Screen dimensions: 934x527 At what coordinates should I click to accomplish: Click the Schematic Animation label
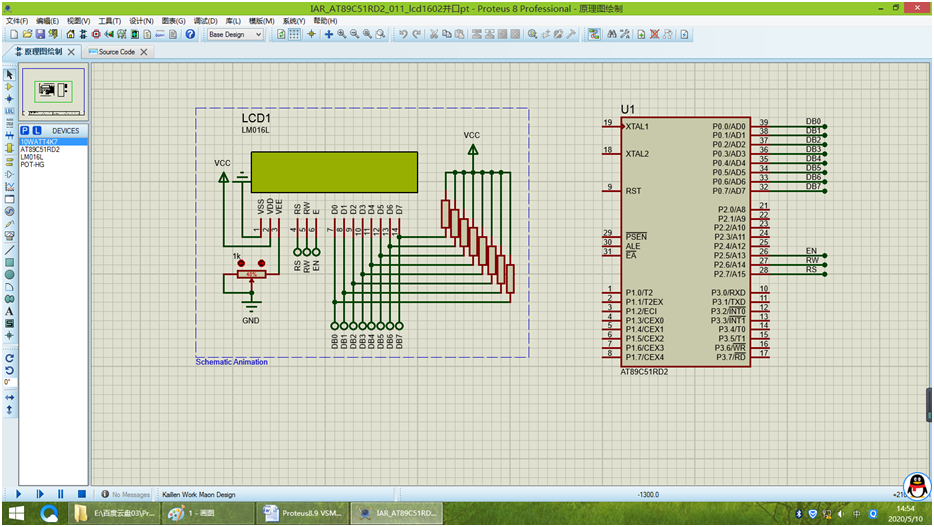pos(232,362)
